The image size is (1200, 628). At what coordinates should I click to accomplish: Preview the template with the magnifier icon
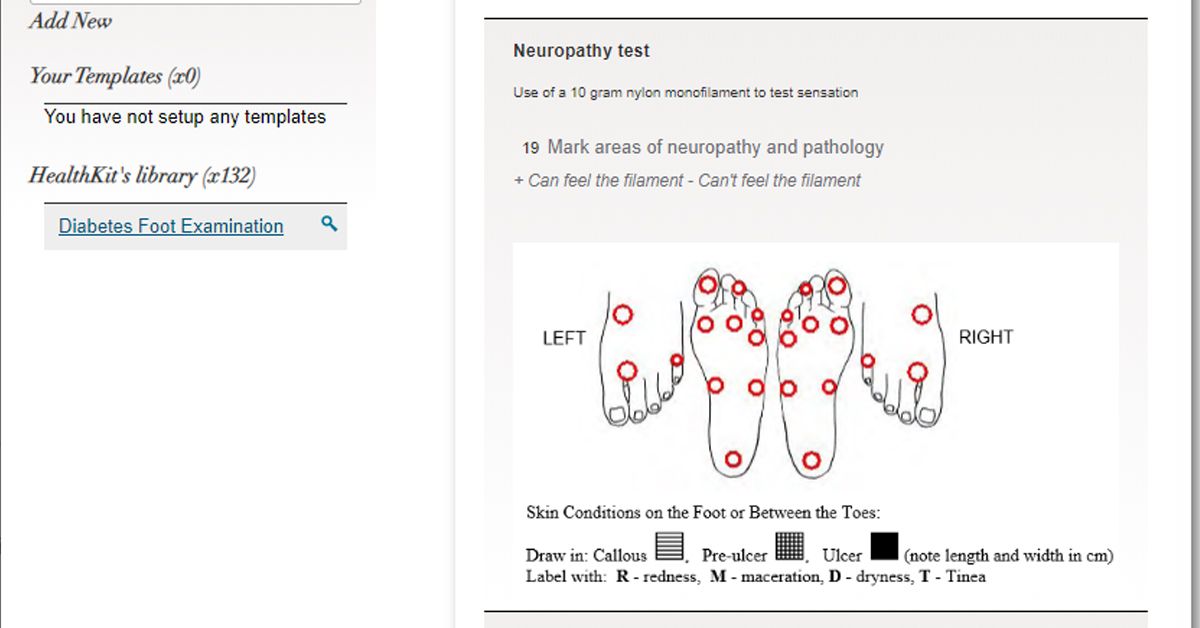click(x=329, y=224)
